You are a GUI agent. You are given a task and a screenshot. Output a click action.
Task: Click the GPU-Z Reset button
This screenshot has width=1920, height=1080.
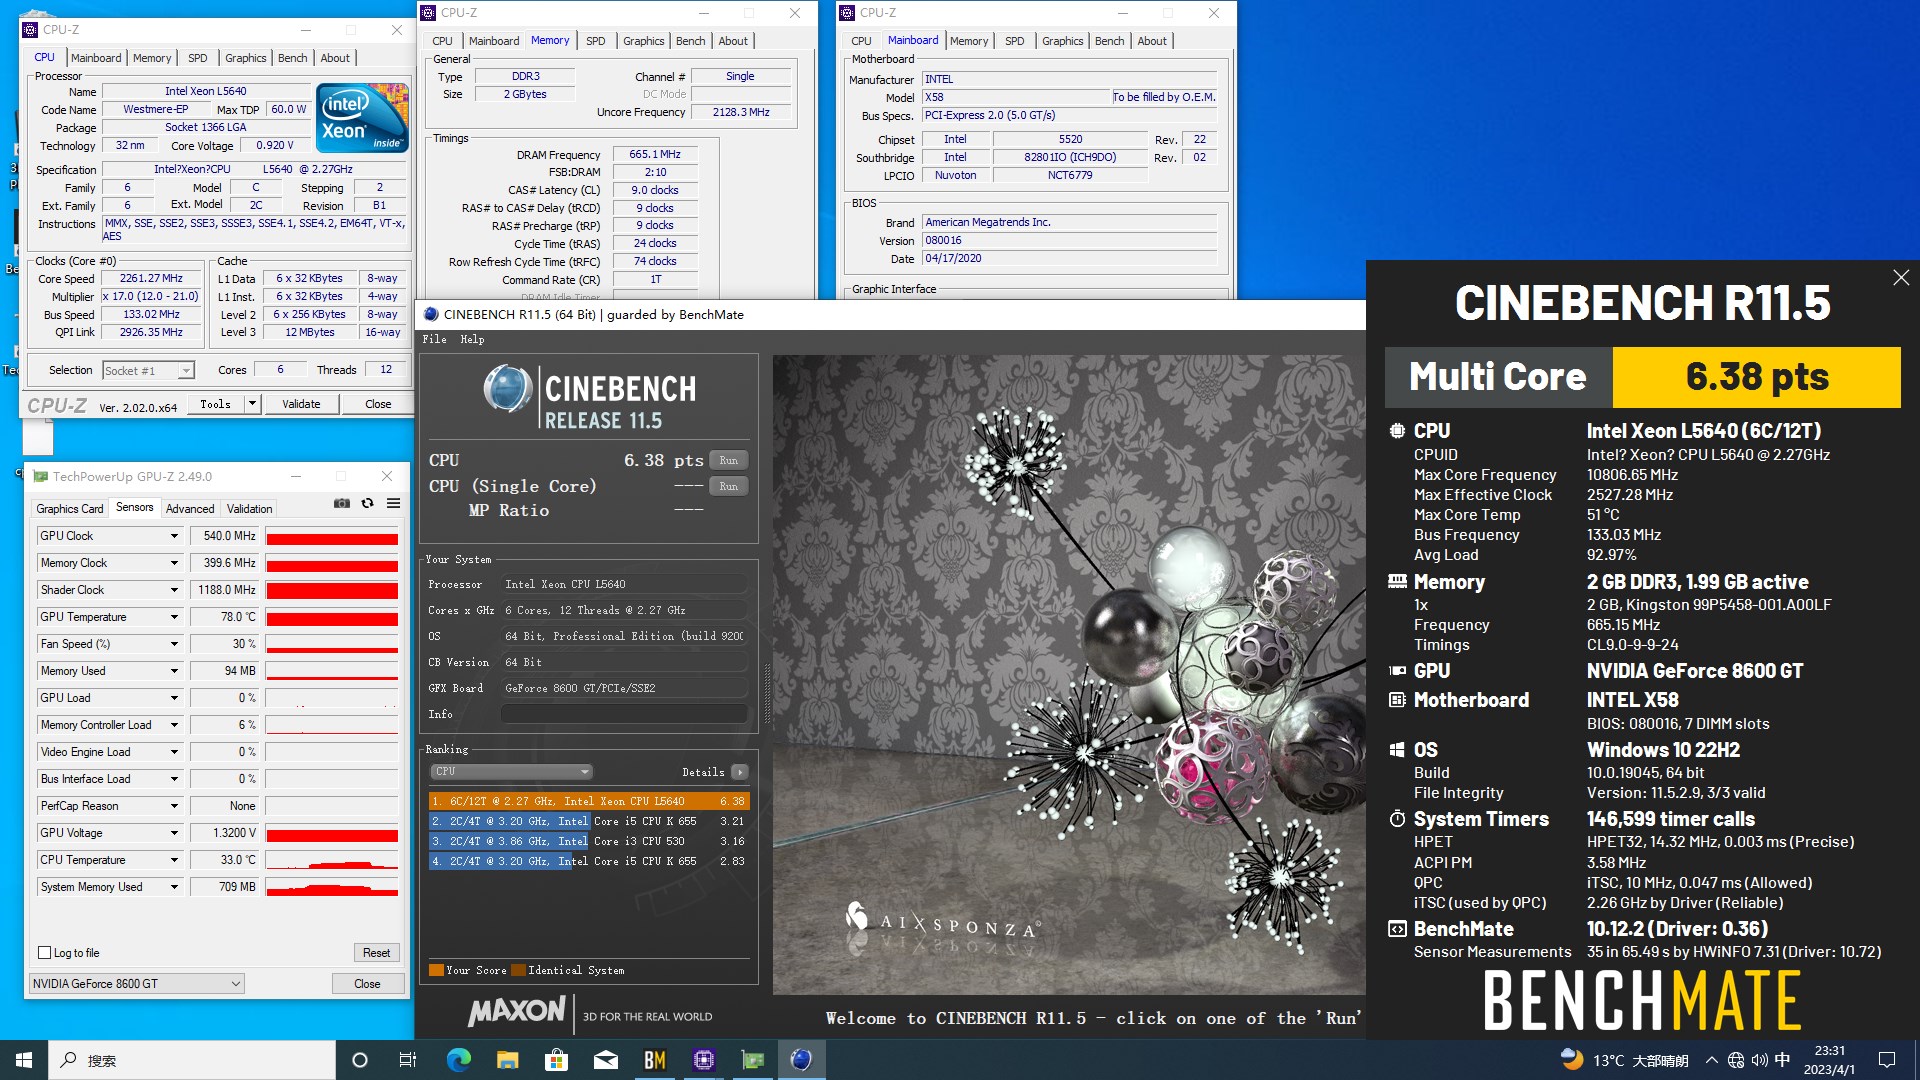376,953
